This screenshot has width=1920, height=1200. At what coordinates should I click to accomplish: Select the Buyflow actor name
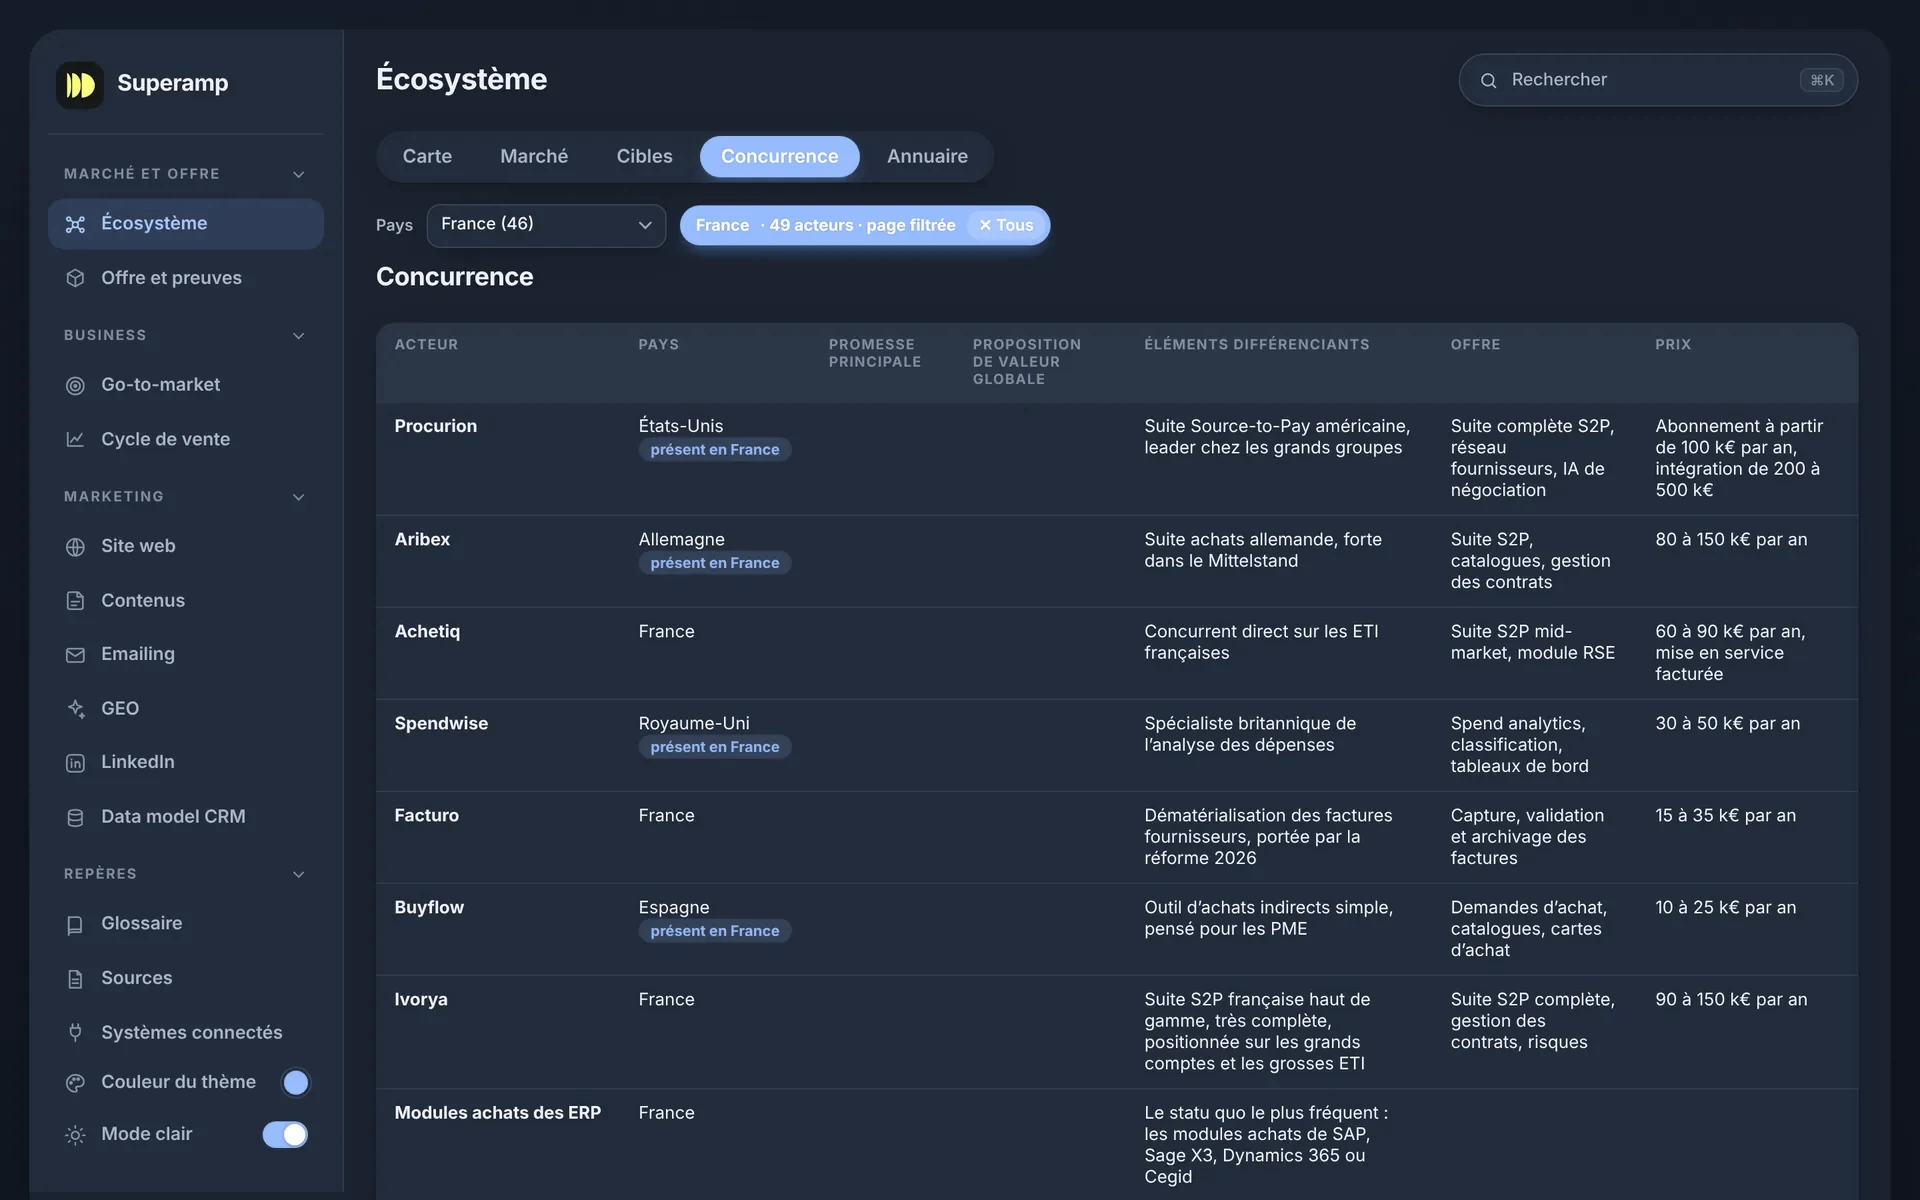[x=429, y=907]
